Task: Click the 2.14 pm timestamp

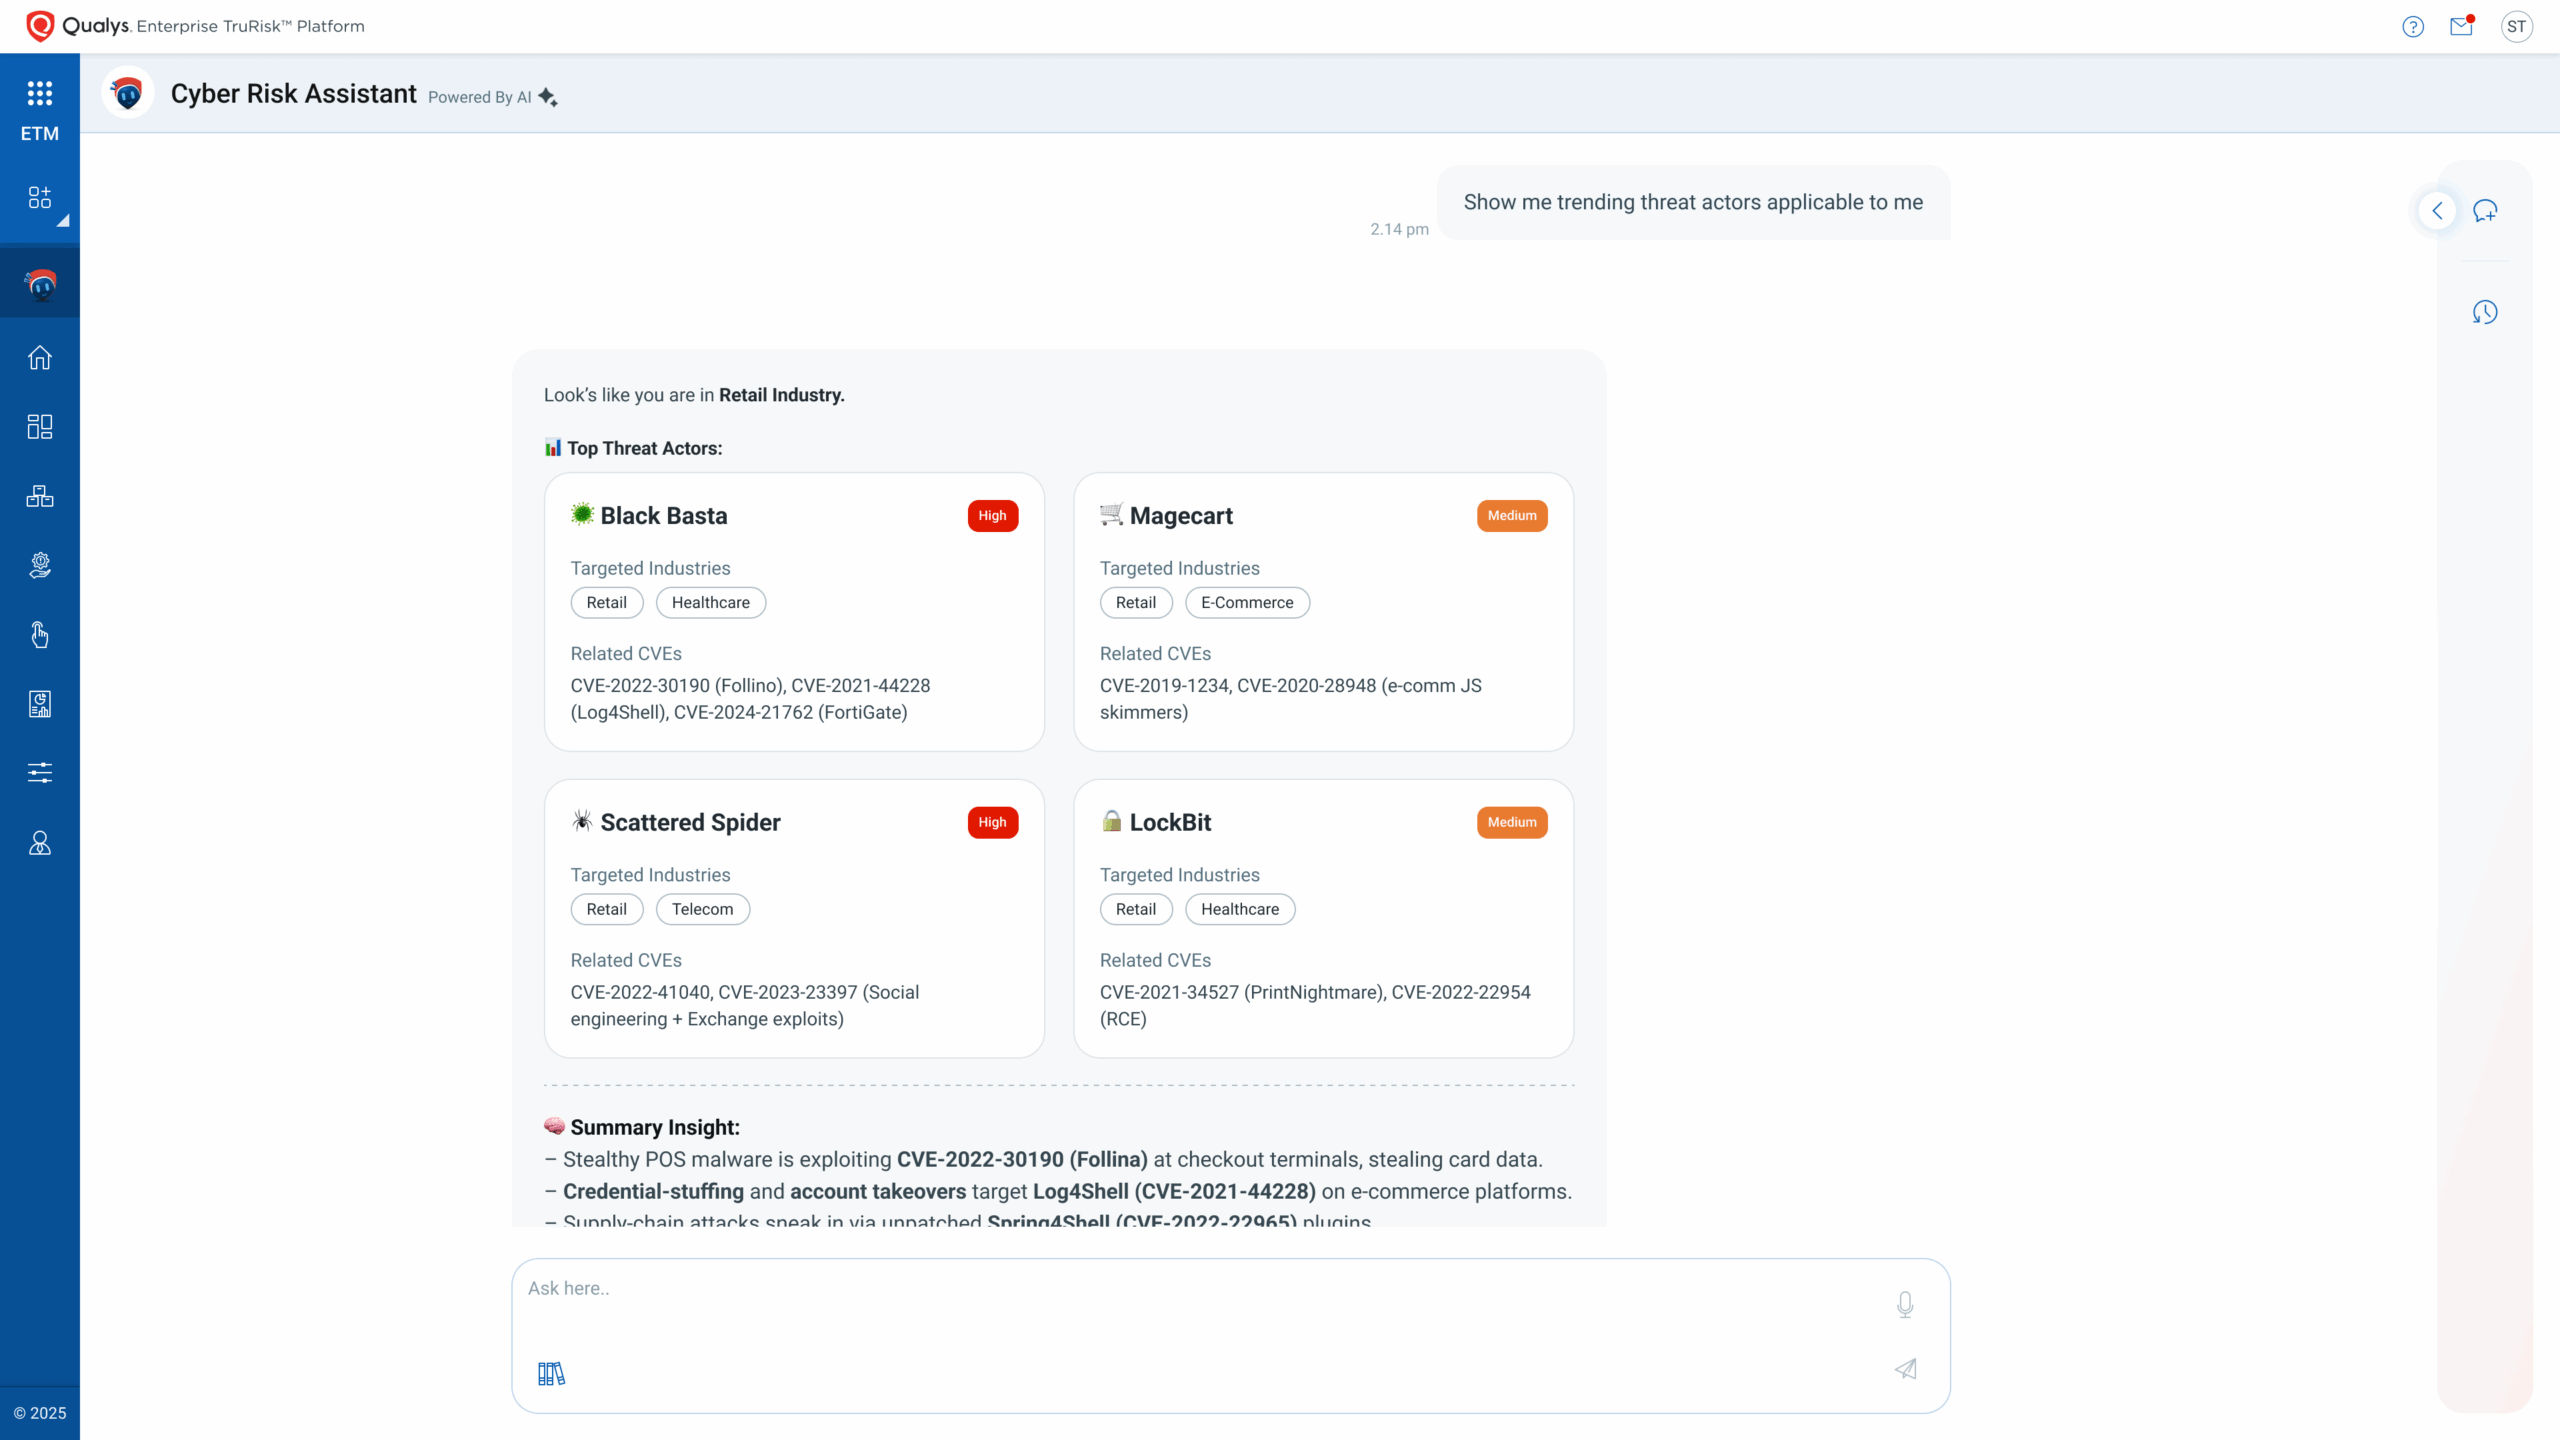Action: coord(1399,230)
